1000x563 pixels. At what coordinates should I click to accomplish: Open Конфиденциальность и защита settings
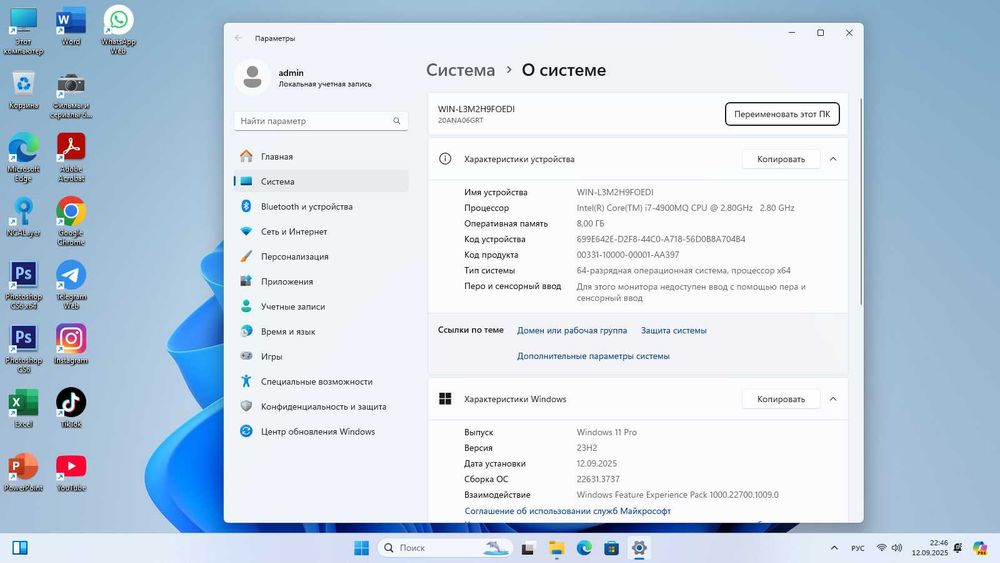pos(321,406)
